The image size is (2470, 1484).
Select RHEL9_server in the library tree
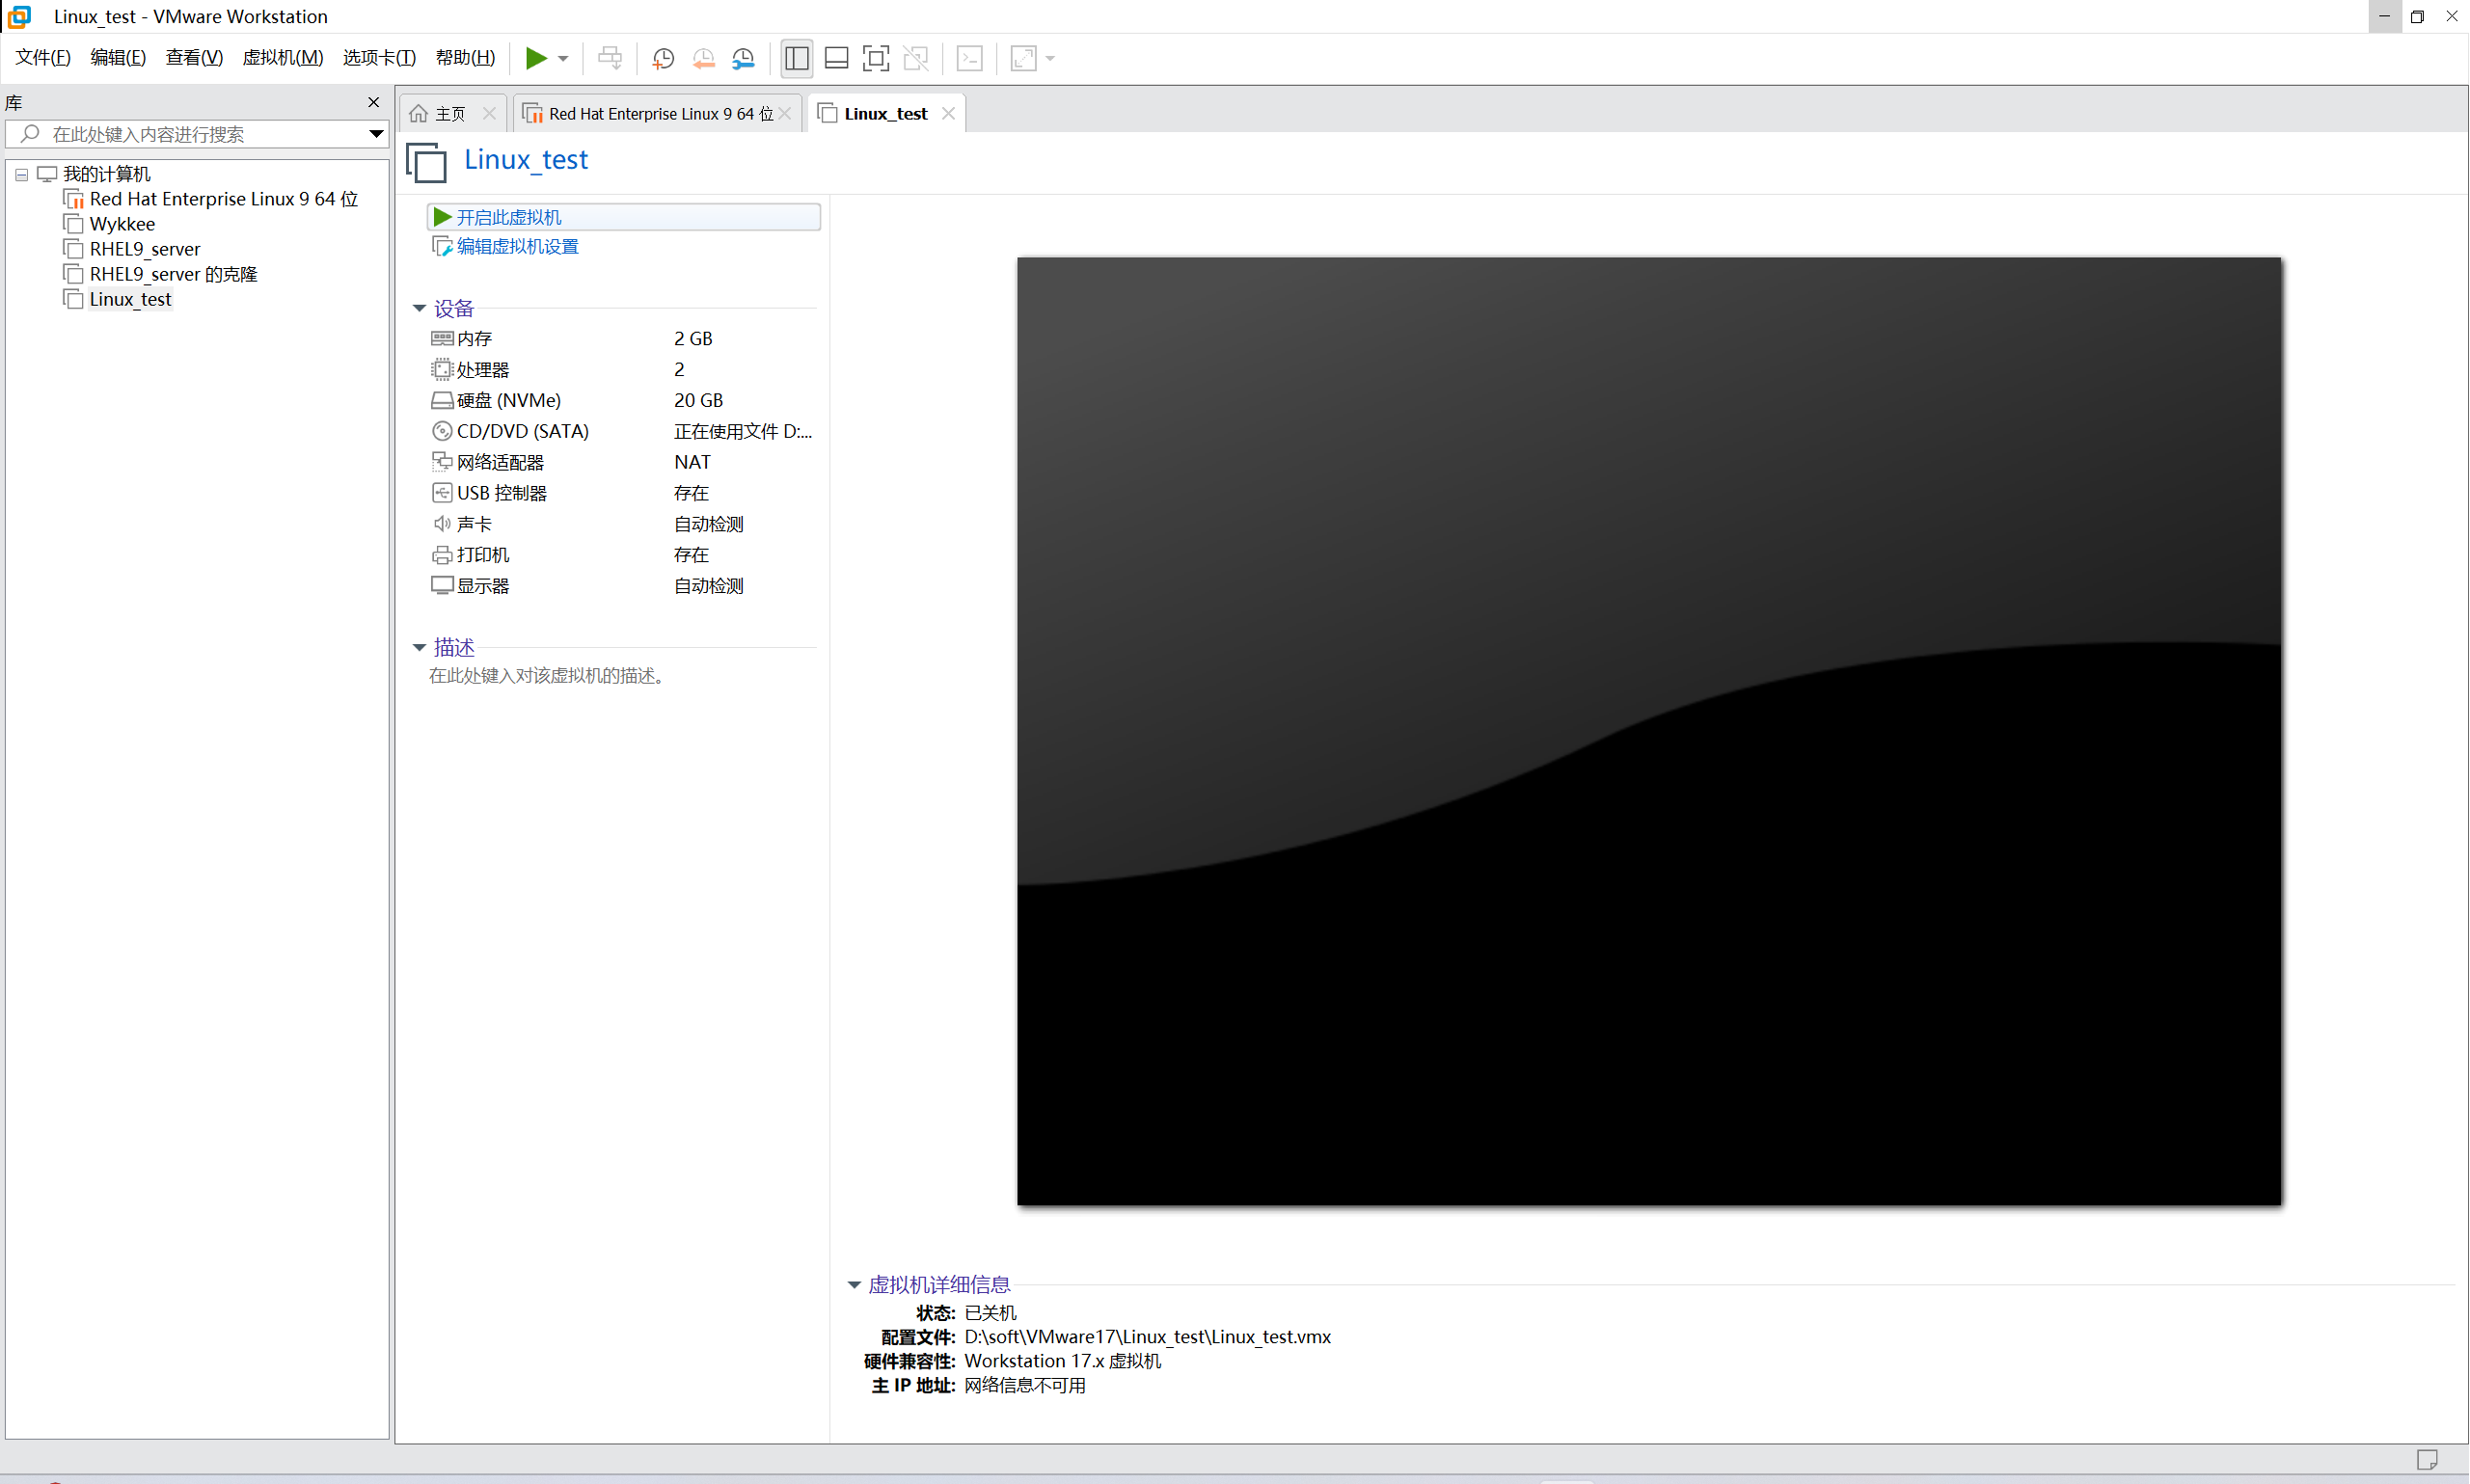(x=144, y=248)
